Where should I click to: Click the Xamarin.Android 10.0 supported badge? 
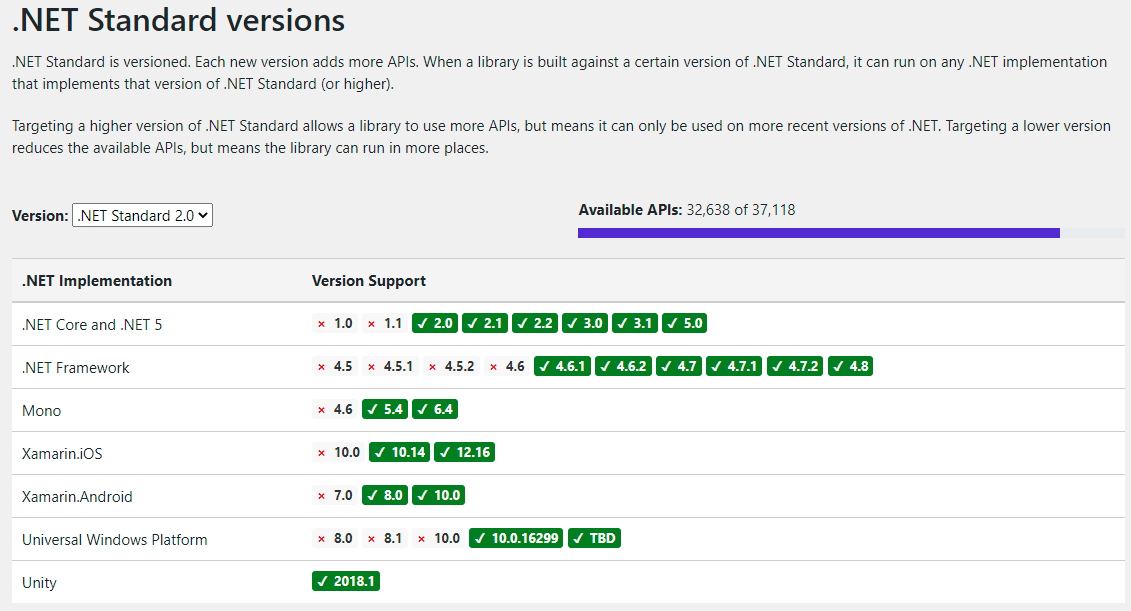tap(439, 495)
